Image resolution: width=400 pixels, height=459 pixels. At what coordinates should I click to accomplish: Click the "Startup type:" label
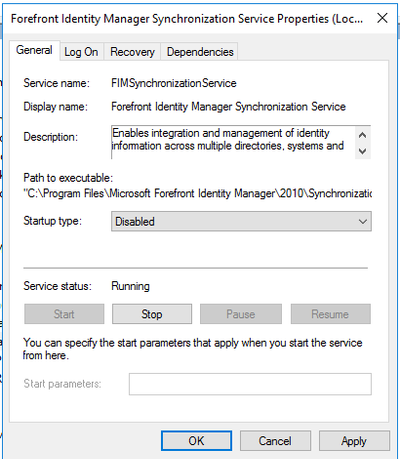52,221
